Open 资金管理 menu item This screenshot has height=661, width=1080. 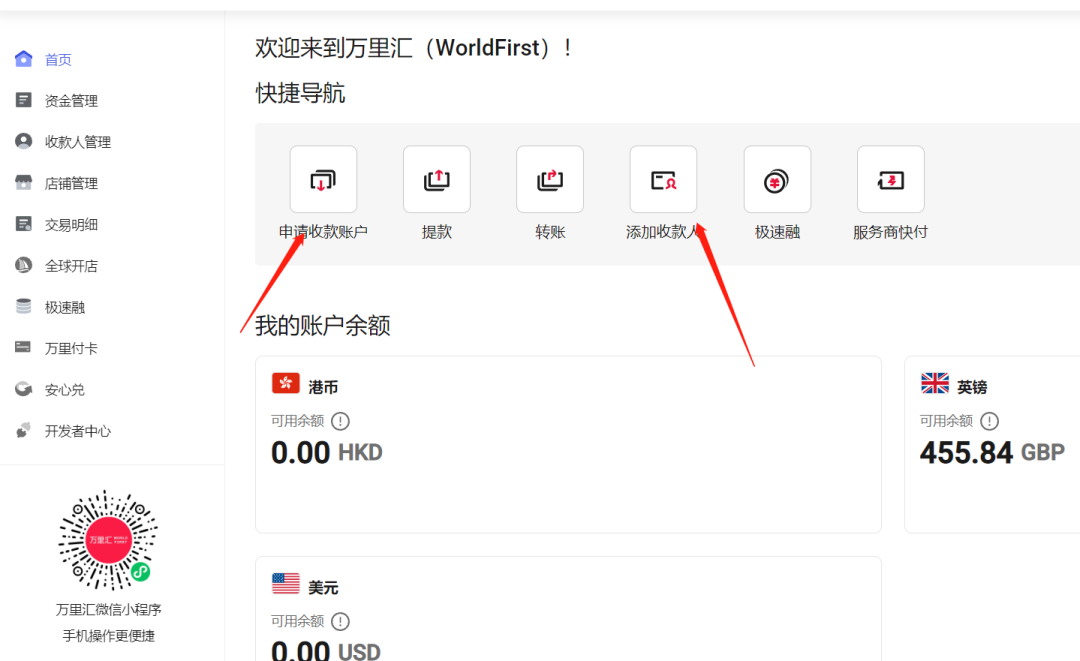click(71, 101)
